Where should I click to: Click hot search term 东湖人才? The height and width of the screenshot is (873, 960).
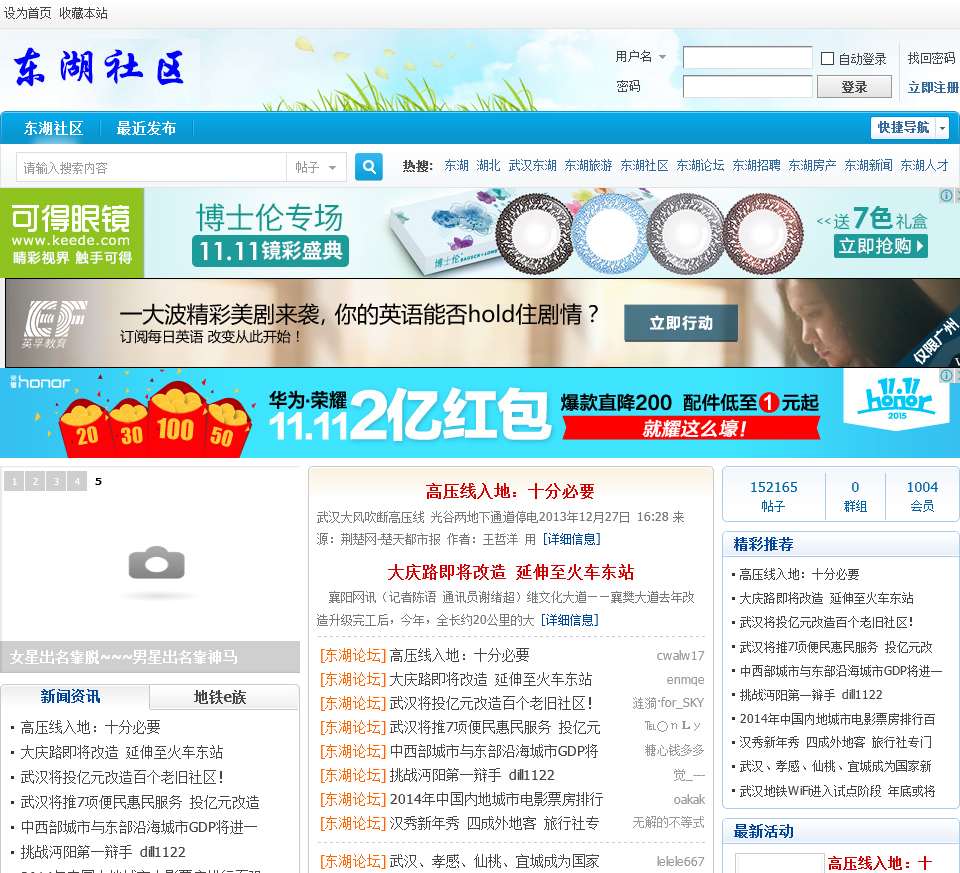pos(924,165)
